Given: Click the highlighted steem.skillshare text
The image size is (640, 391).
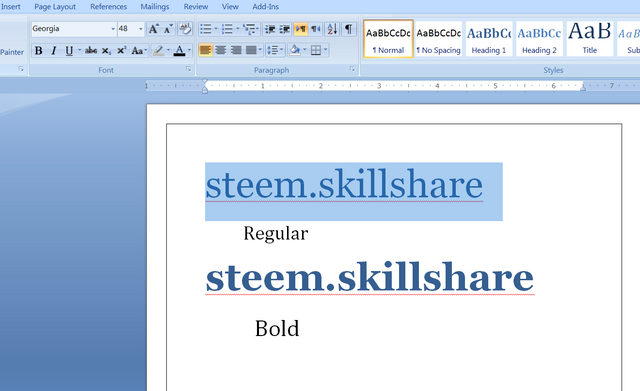Looking at the screenshot, I should [344, 184].
